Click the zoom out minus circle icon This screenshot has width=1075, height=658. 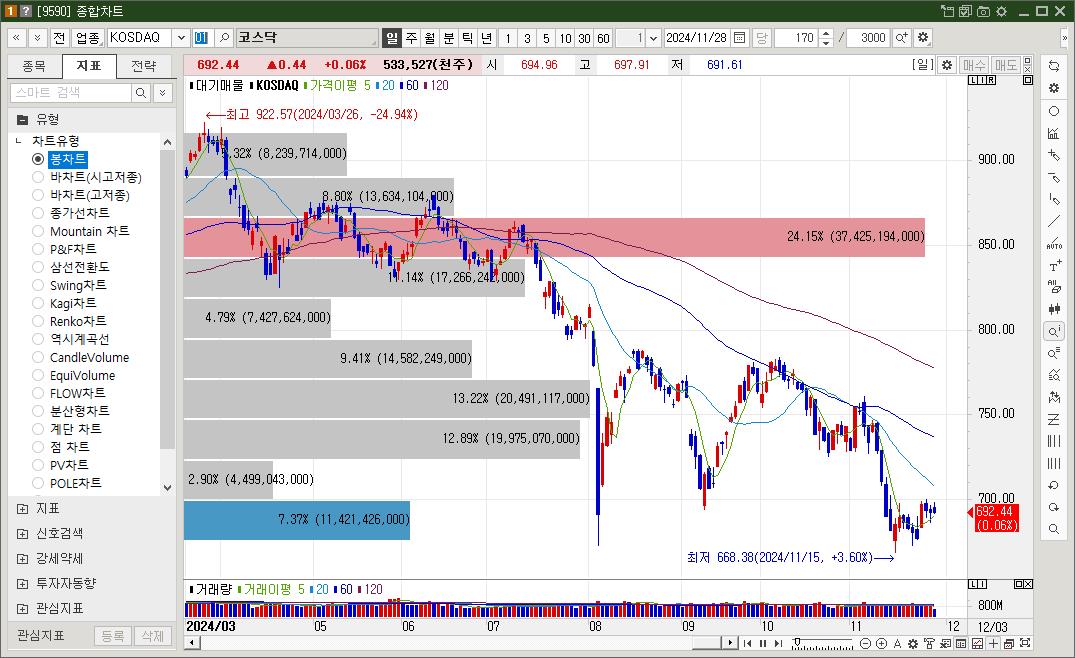[865, 644]
